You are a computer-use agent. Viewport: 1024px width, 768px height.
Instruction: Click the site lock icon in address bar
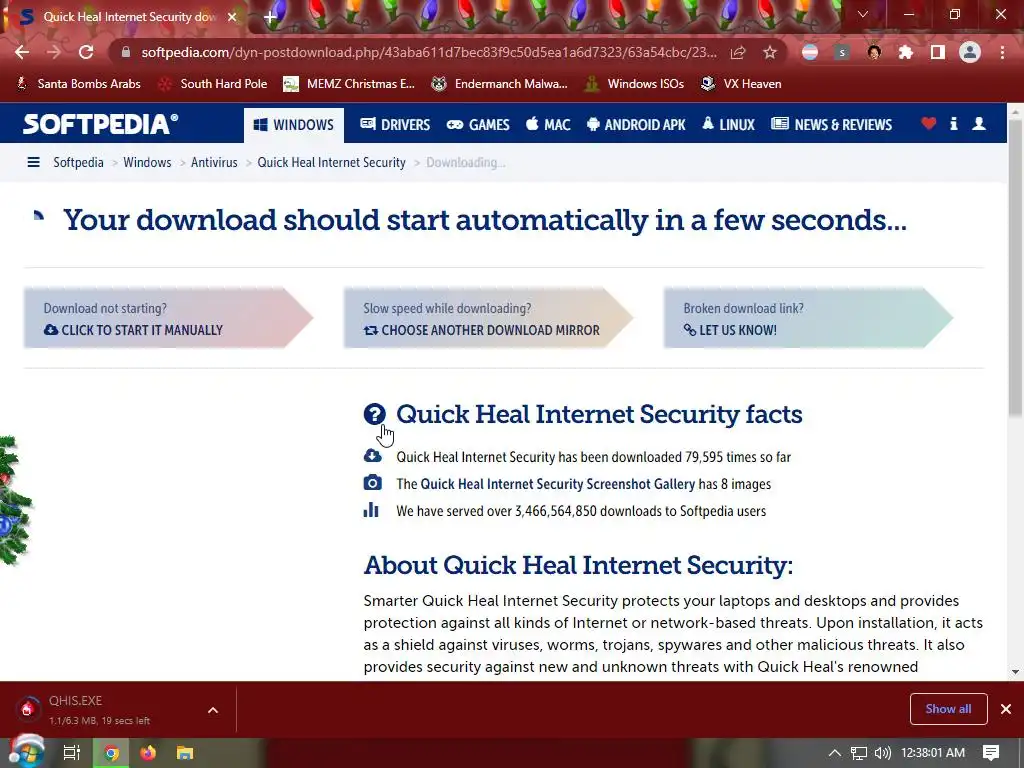(126, 52)
